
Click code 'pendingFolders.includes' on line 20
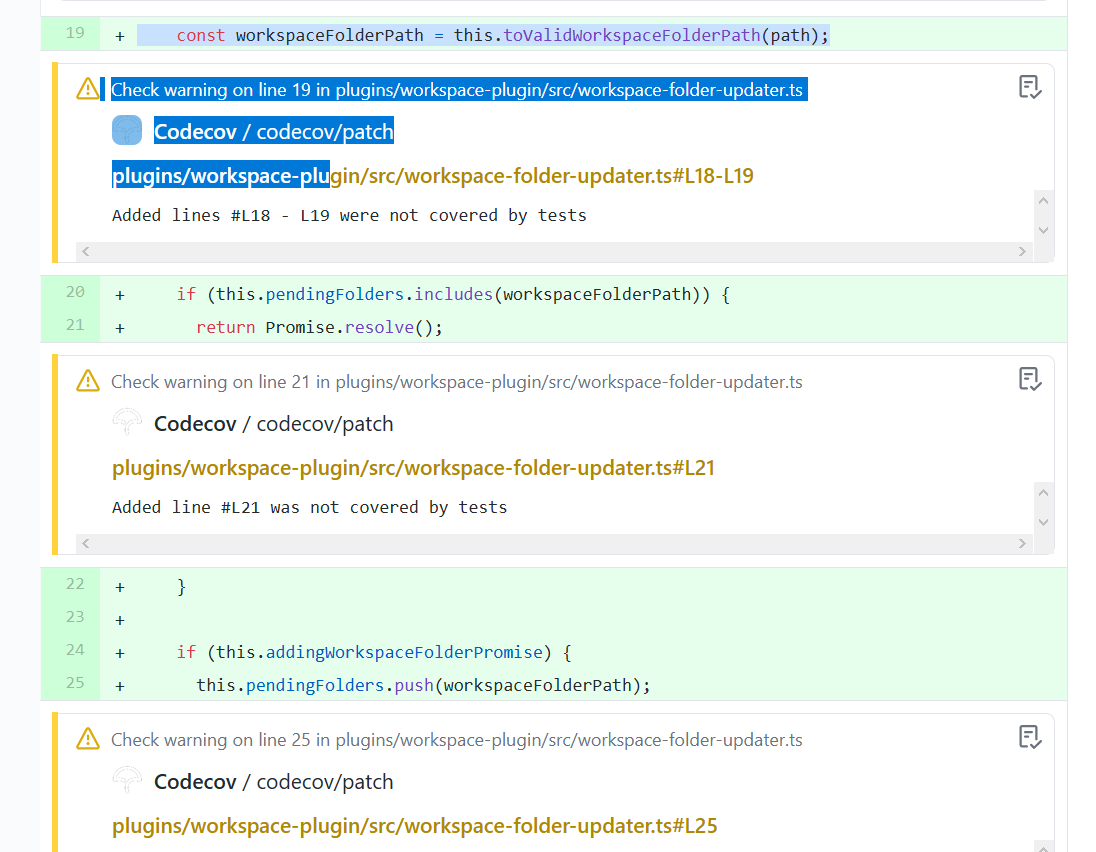pyautogui.click(x=379, y=294)
